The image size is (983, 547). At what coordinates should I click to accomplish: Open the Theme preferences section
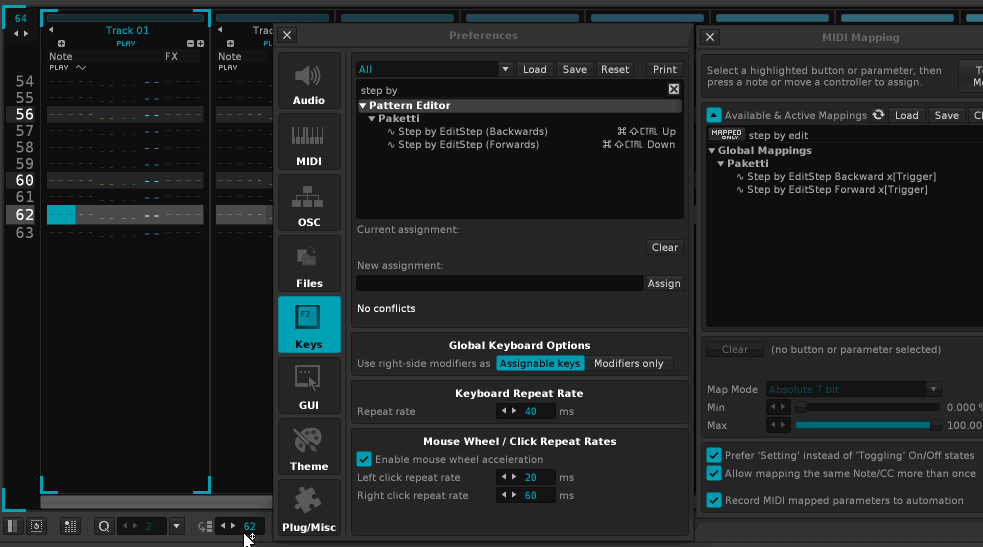pos(309,447)
